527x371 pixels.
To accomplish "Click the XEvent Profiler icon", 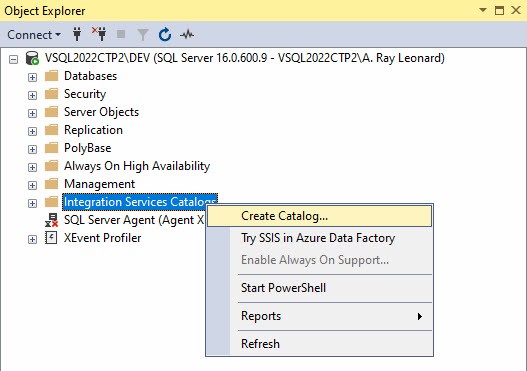I will point(51,238).
